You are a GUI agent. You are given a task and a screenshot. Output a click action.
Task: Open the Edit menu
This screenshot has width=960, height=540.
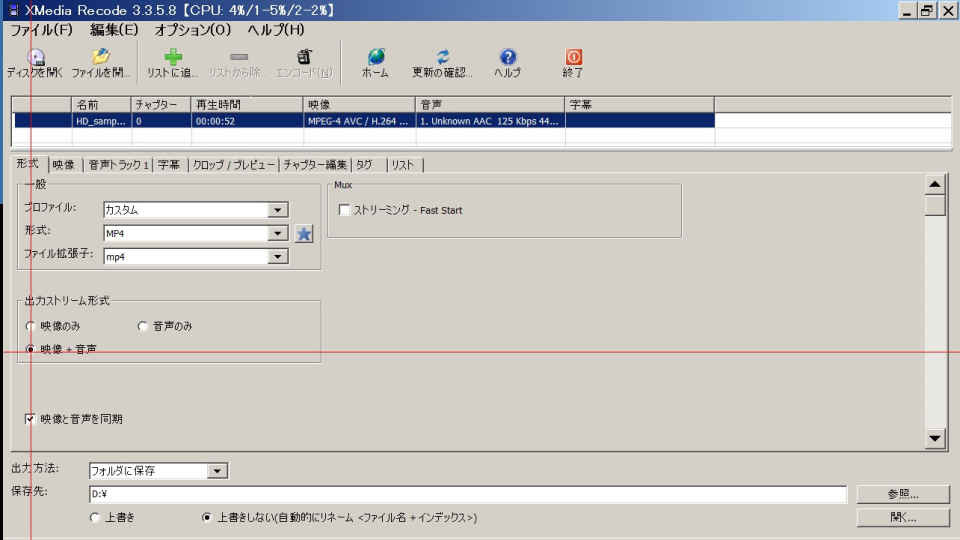point(114,29)
